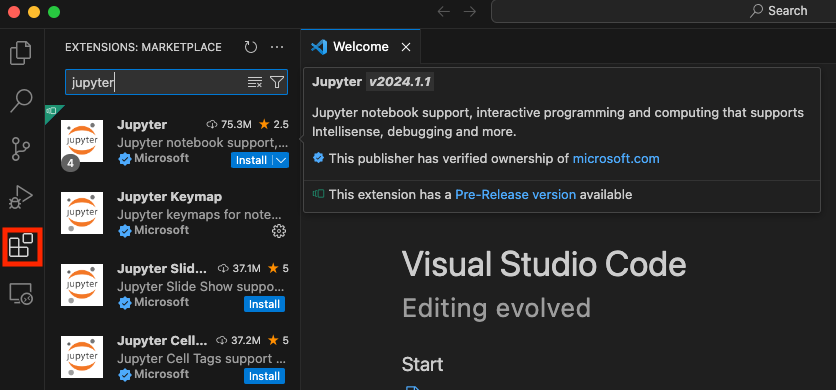The width and height of the screenshot is (836, 390).
Task: Go back using the left arrow
Action: click(444, 12)
